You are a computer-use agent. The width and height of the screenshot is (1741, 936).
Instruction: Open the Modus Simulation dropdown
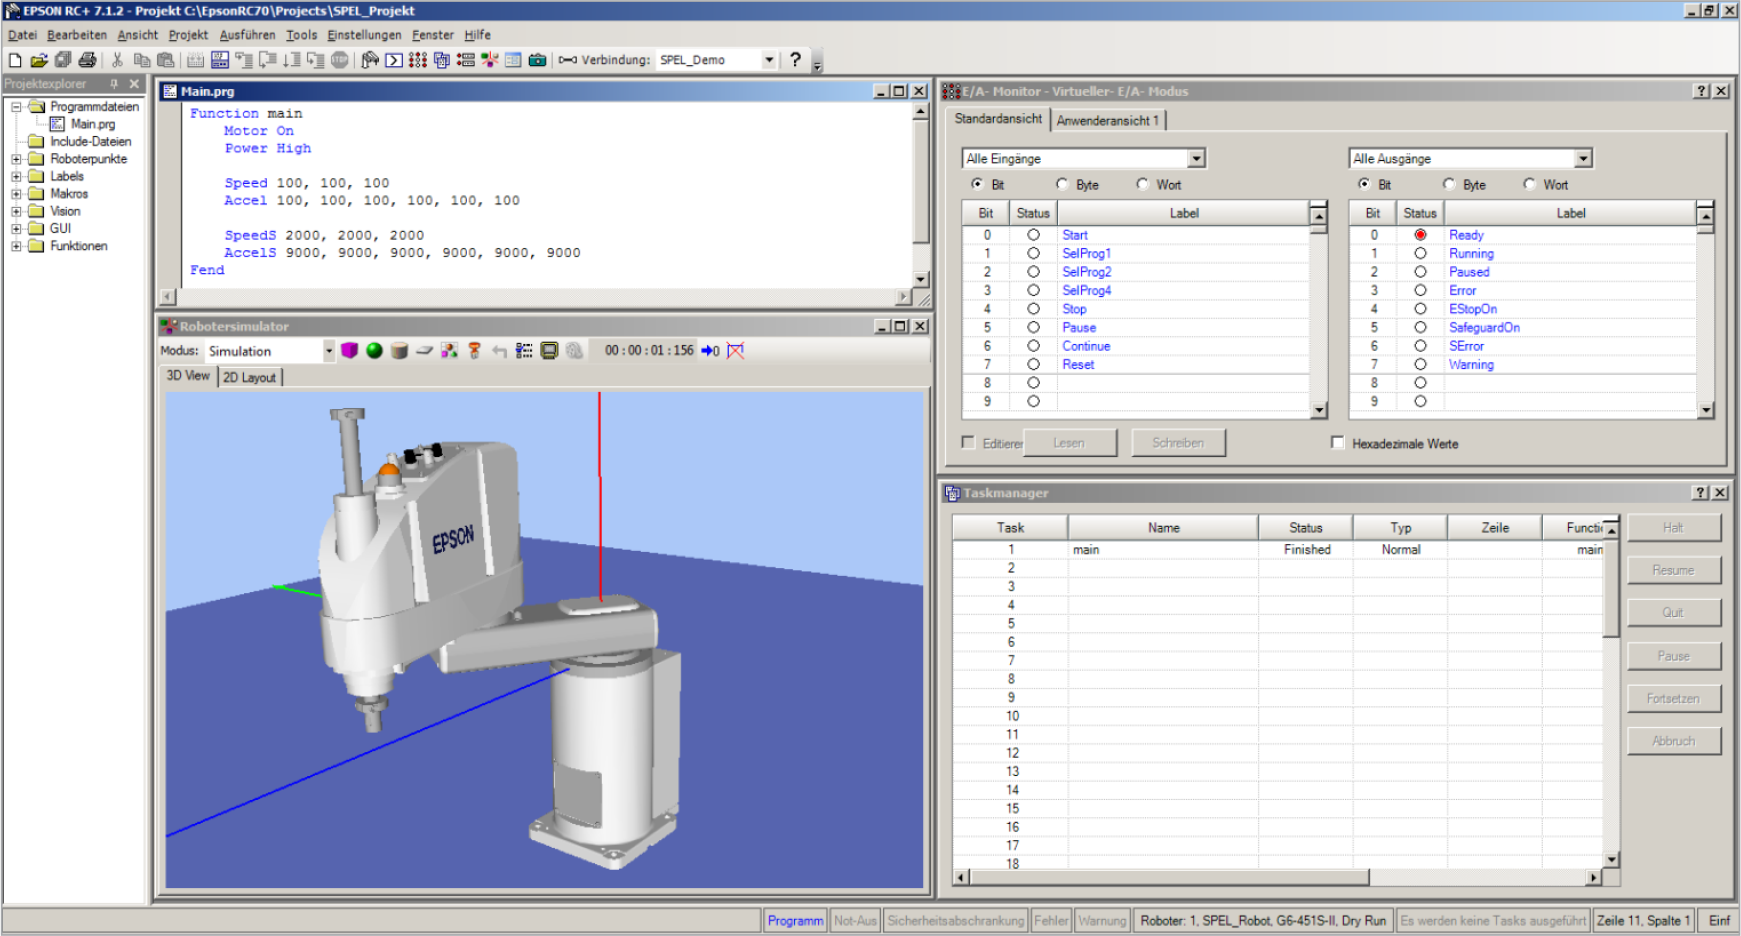point(328,351)
